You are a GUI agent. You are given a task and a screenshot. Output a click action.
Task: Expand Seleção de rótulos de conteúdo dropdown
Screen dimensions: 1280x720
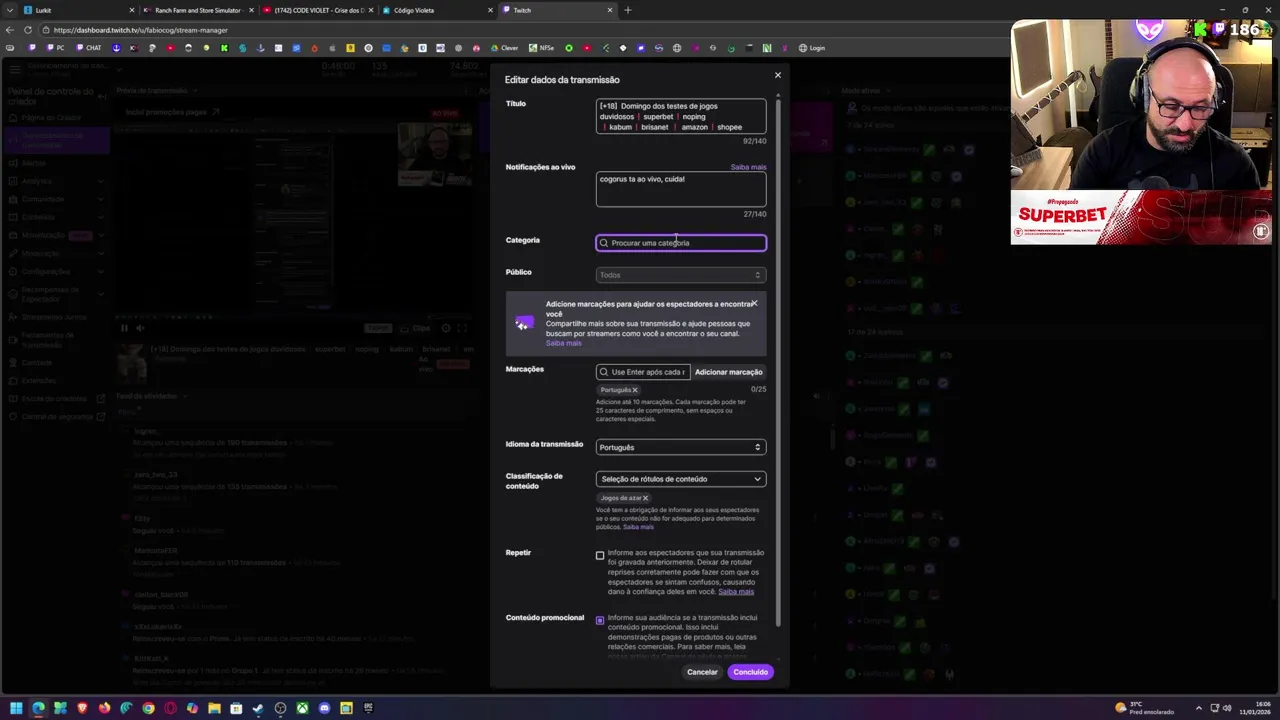pos(681,479)
